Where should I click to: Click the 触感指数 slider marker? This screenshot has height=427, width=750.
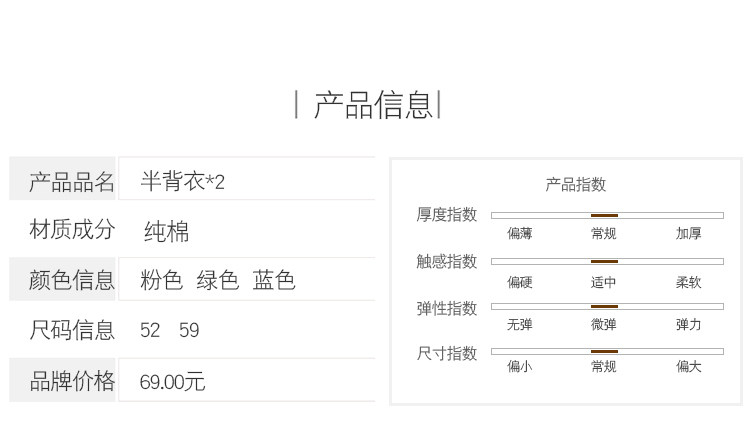[604, 262]
